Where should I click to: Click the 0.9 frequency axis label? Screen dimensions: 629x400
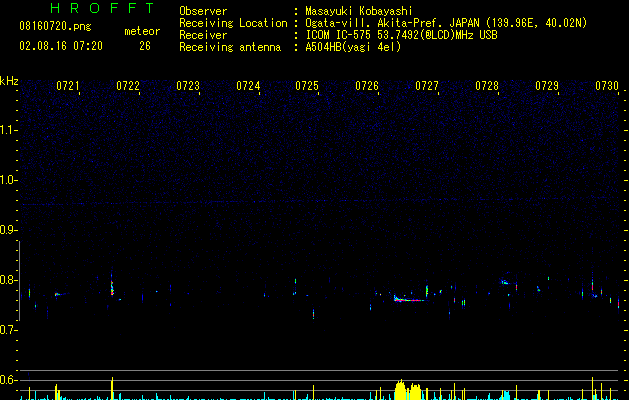point(9,230)
